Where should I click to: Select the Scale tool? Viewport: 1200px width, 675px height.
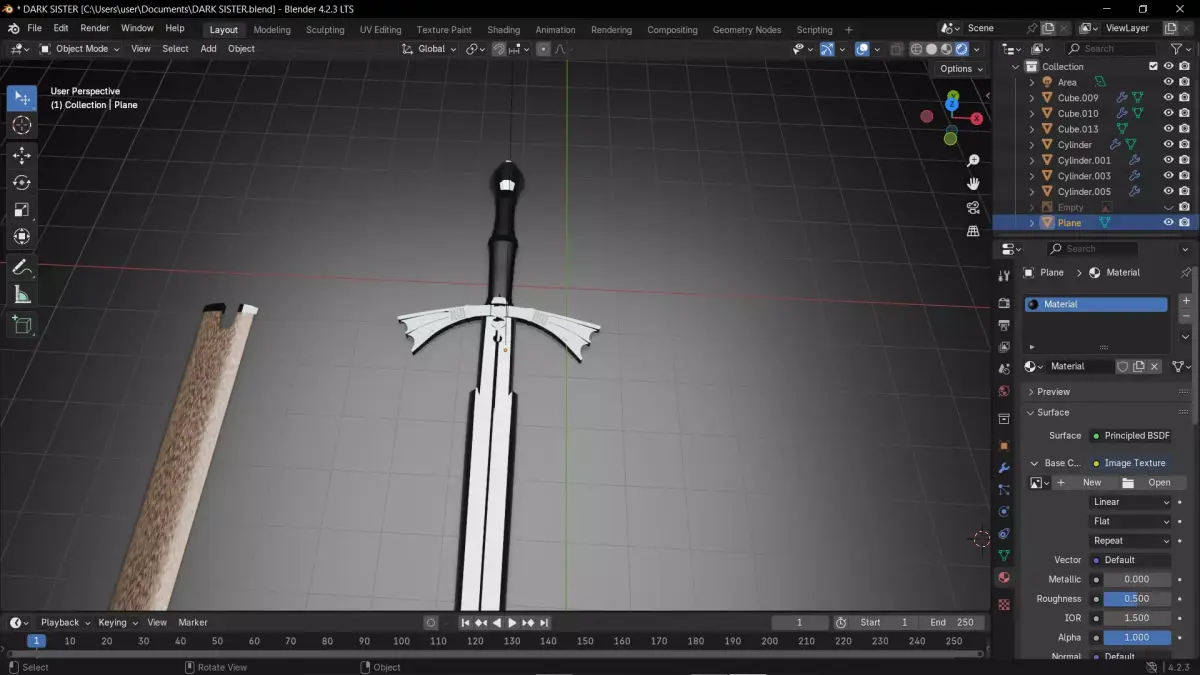point(22,210)
